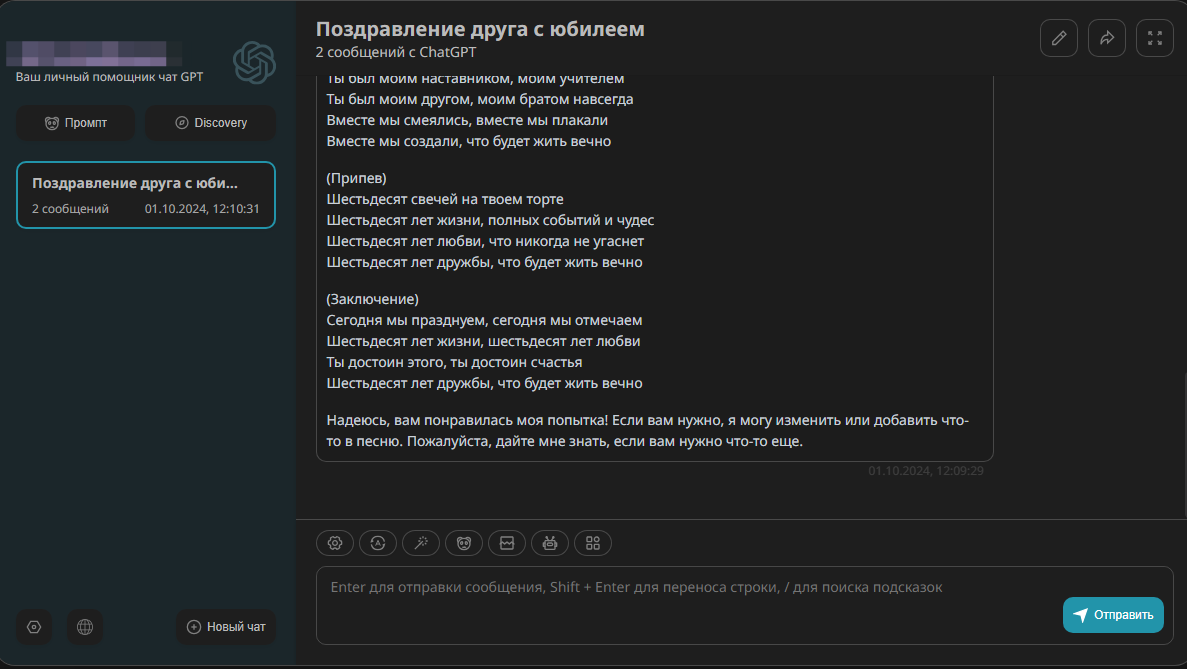Open the Discovery section
The width and height of the screenshot is (1187, 669).
tap(210, 122)
